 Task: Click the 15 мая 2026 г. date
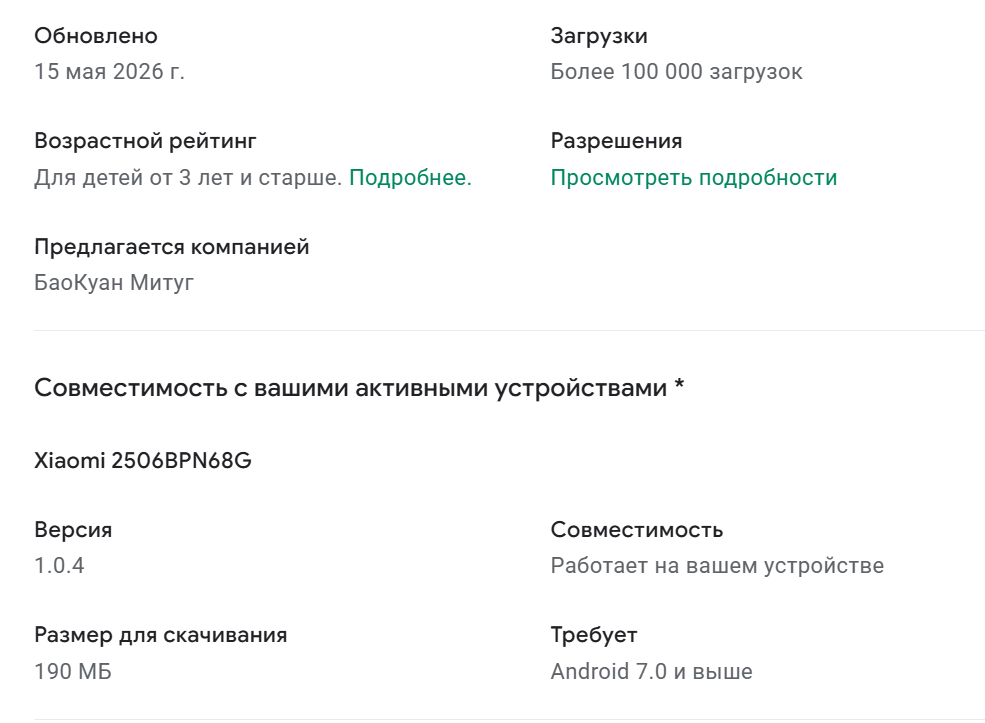(x=109, y=72)
